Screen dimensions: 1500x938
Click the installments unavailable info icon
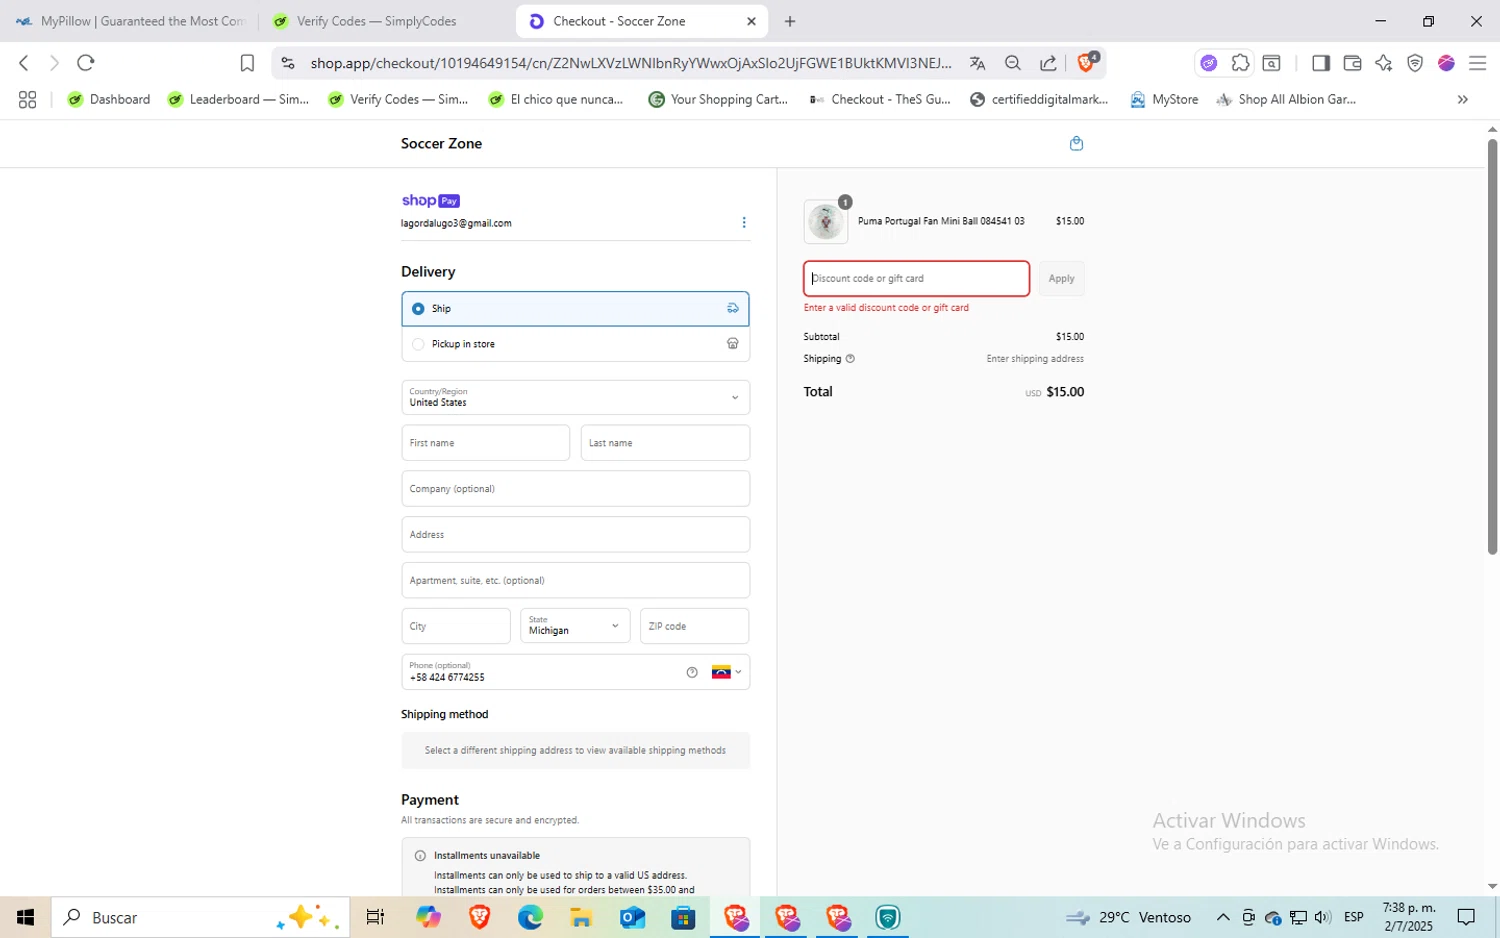pyautogui.click(x=420, y=856)
